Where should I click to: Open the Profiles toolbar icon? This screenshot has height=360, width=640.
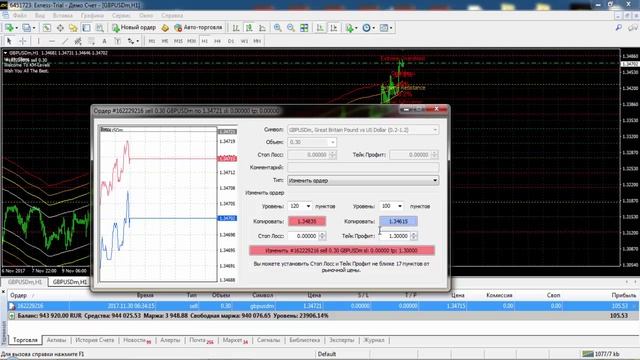[x=27, y=28]
